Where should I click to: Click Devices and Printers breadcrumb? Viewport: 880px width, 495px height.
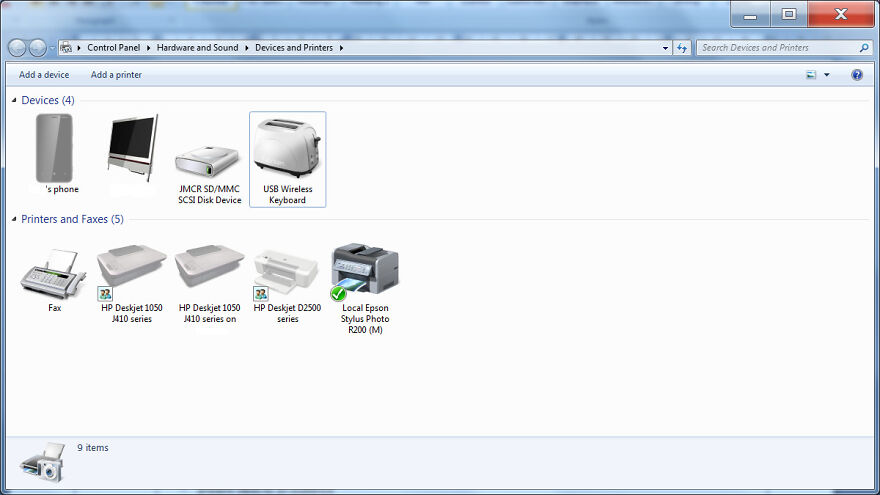click(x=294, y=48)
